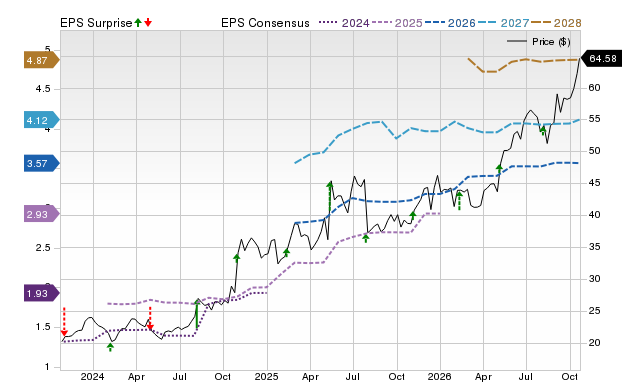The width and height of the screenshot is (640, 382).
Task: Click the 25 label on price axis
Action: tap(594, 311)
